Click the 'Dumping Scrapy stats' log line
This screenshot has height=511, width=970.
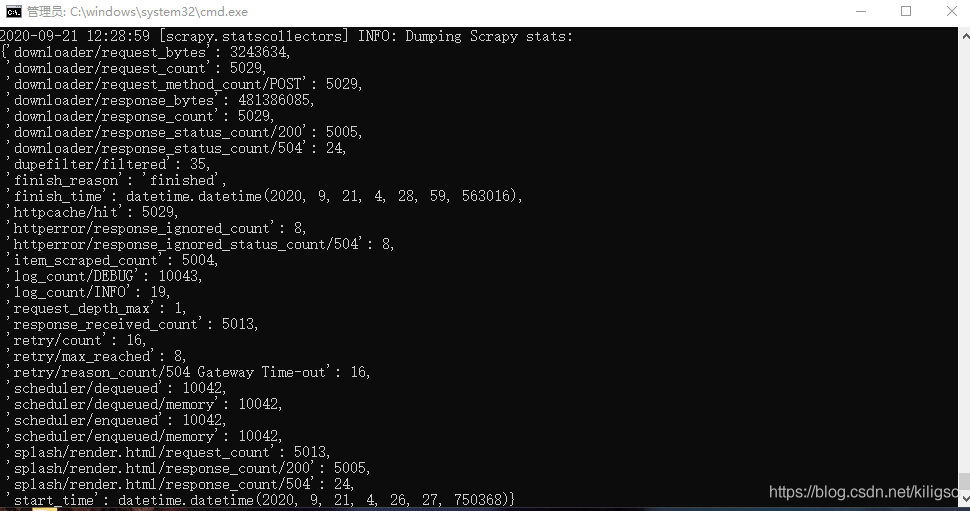point(286,36)
